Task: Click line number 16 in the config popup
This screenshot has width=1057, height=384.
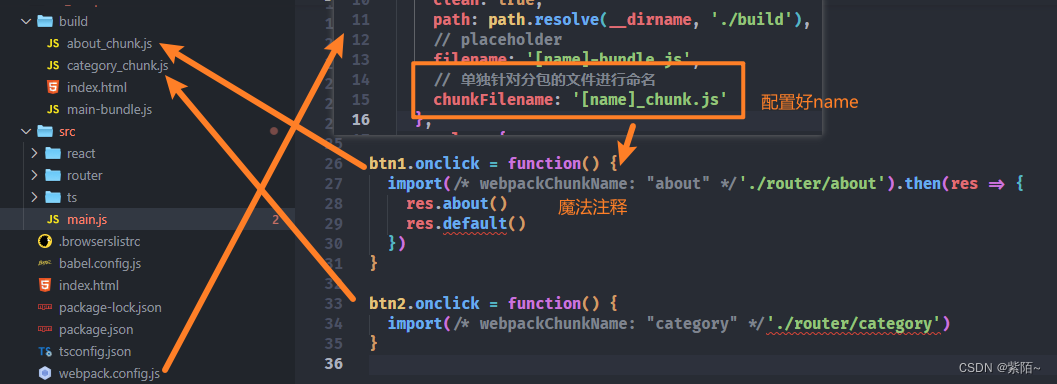Action: tap(361, 120)
